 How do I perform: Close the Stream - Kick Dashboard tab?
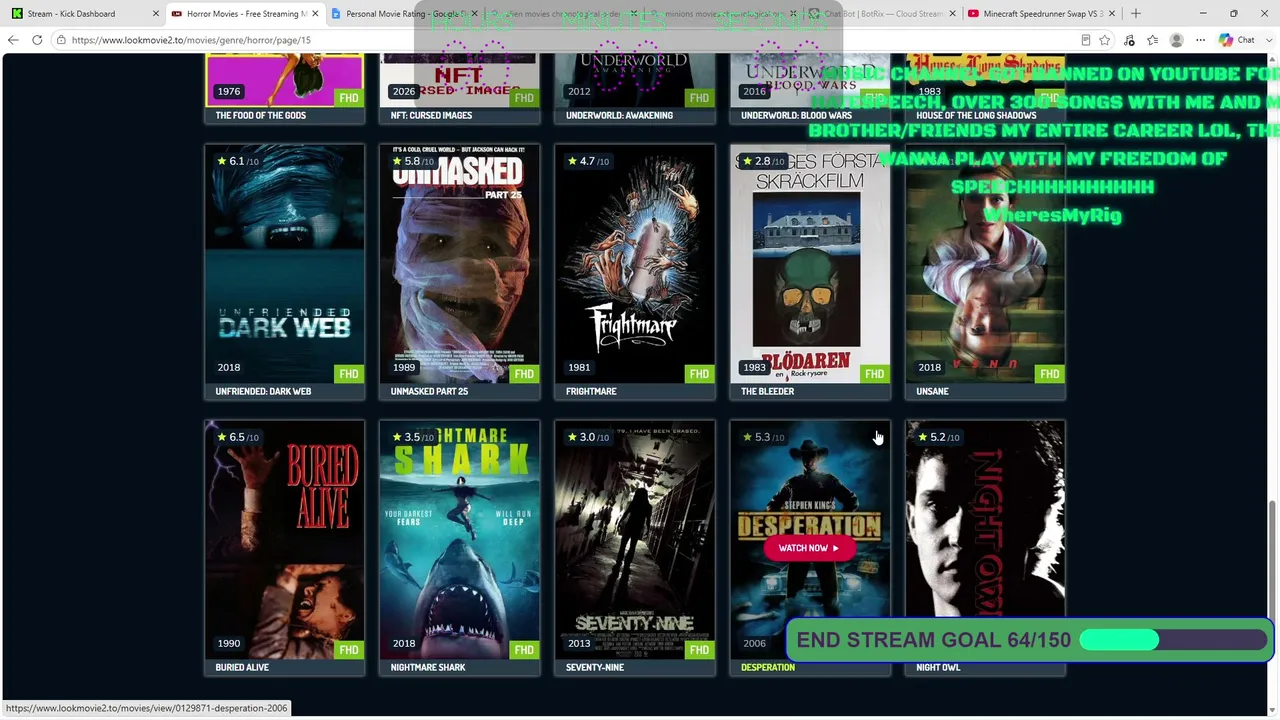155,14
